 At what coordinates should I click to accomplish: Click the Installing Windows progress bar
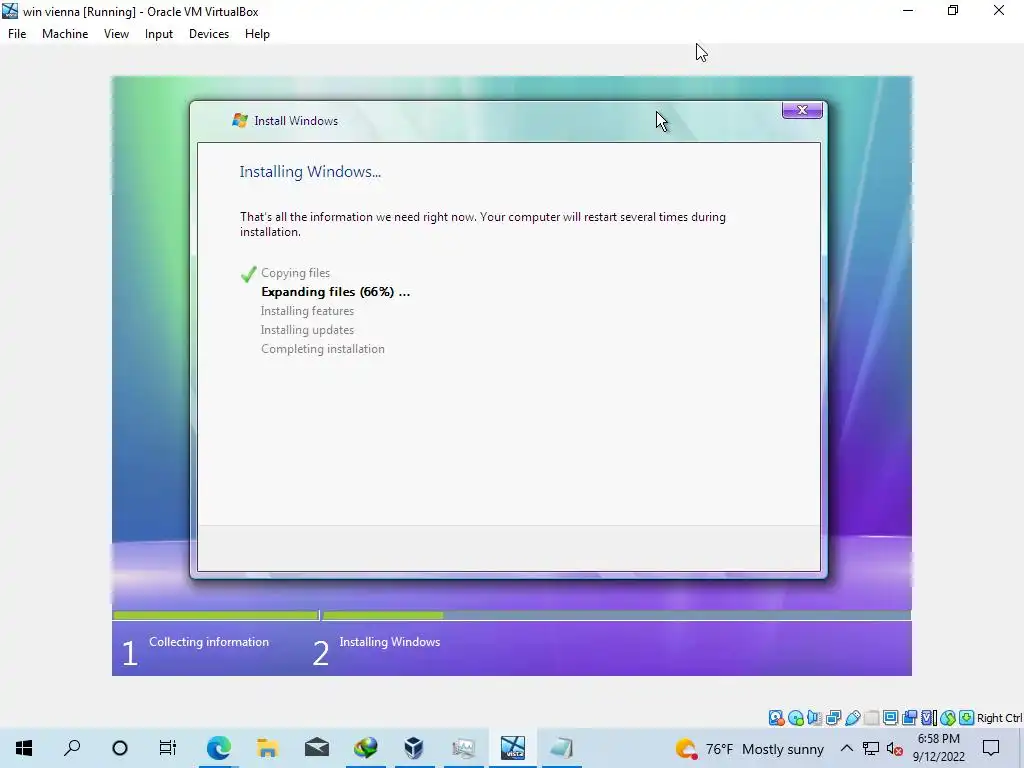[616, 615]
